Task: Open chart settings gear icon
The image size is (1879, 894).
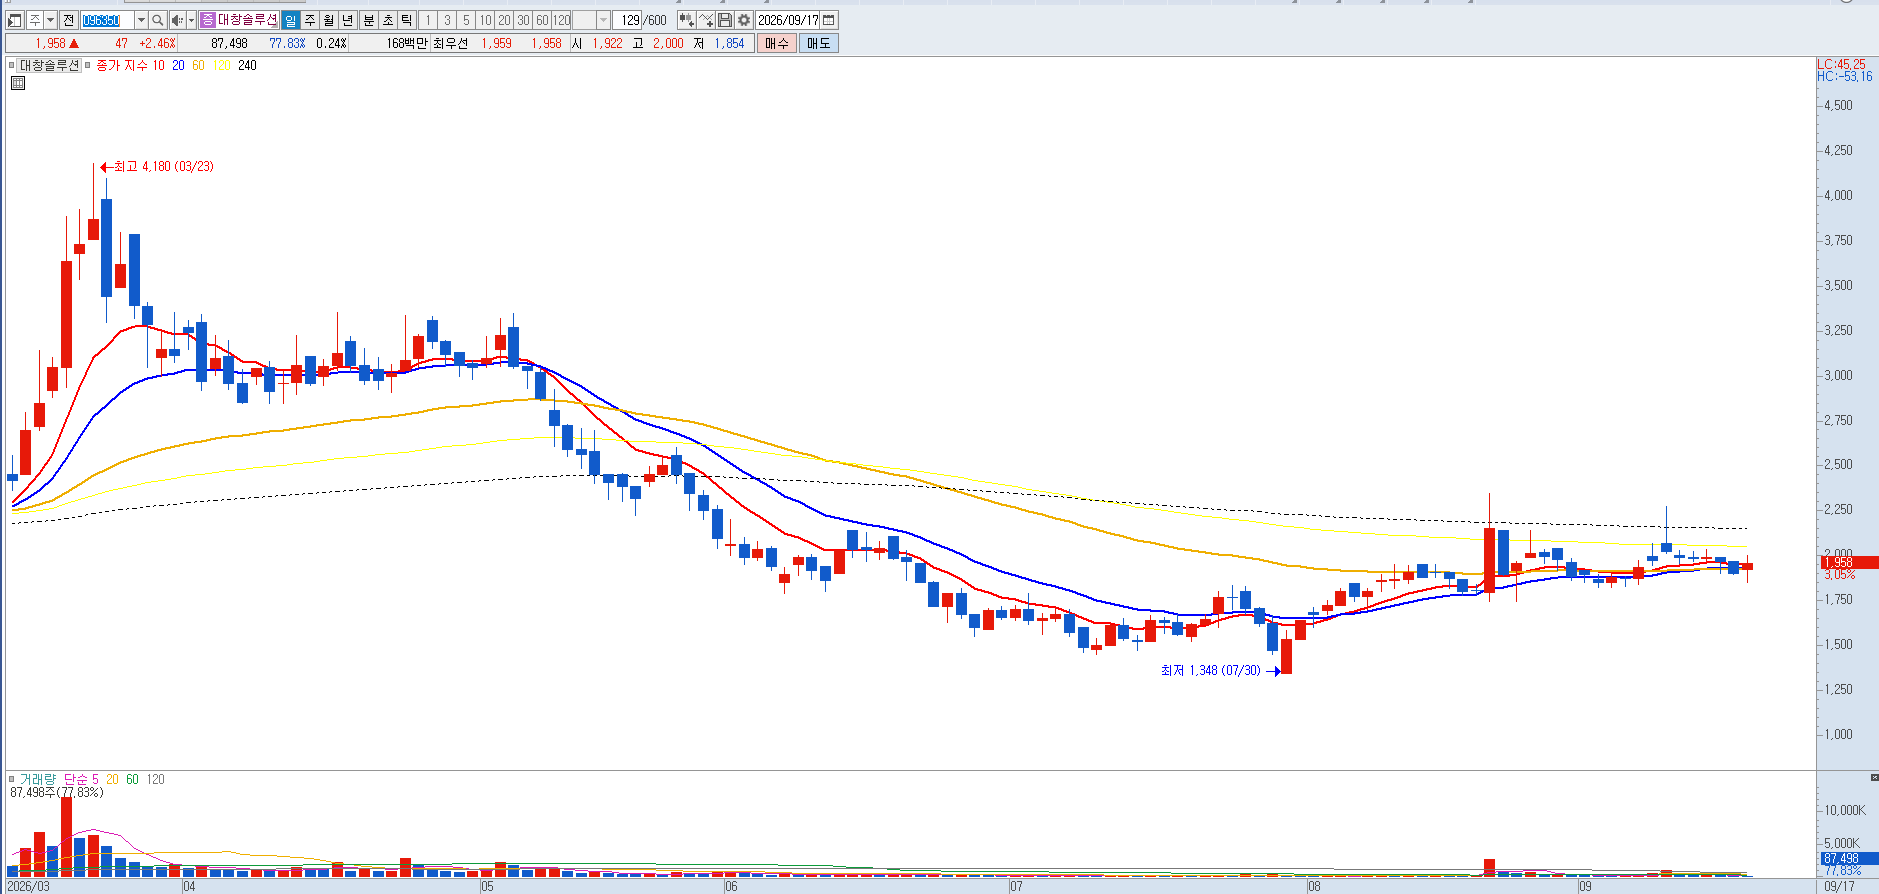Action: (x=744, y=20)
